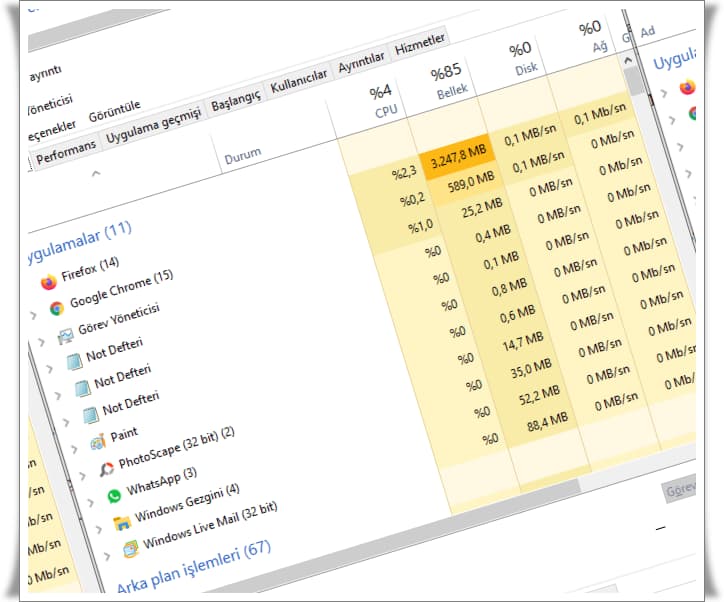Click Arka plan işlemleri (67) group header
The width and height of the screenshot is (724, 602).
click(x=193, y=566)
